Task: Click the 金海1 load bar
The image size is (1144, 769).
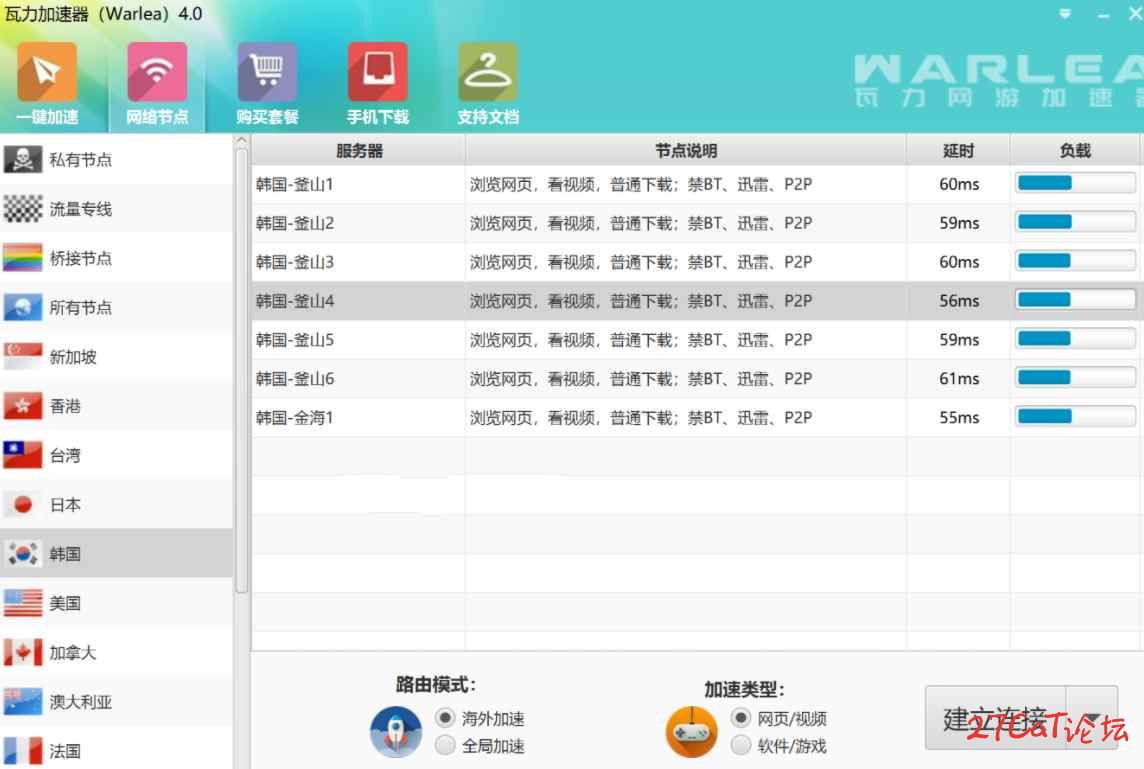Action: [x=1075, y=416]
